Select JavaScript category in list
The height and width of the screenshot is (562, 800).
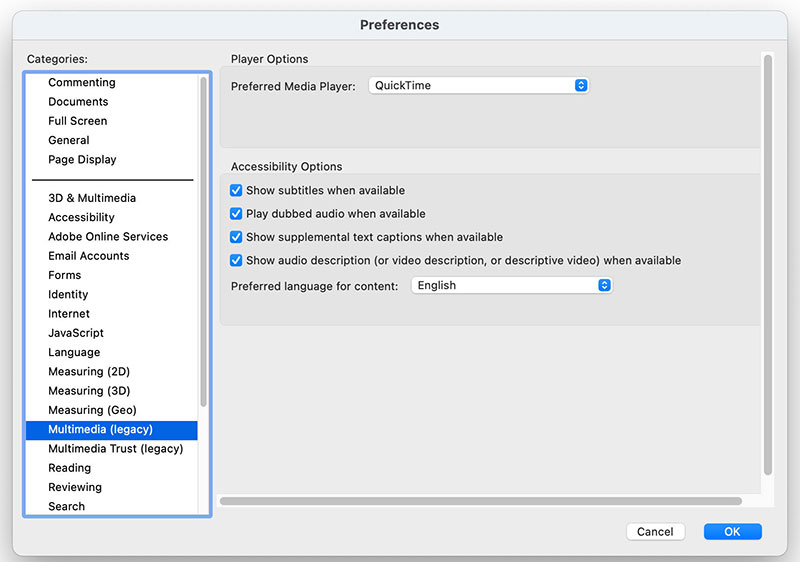coord(76,333)
